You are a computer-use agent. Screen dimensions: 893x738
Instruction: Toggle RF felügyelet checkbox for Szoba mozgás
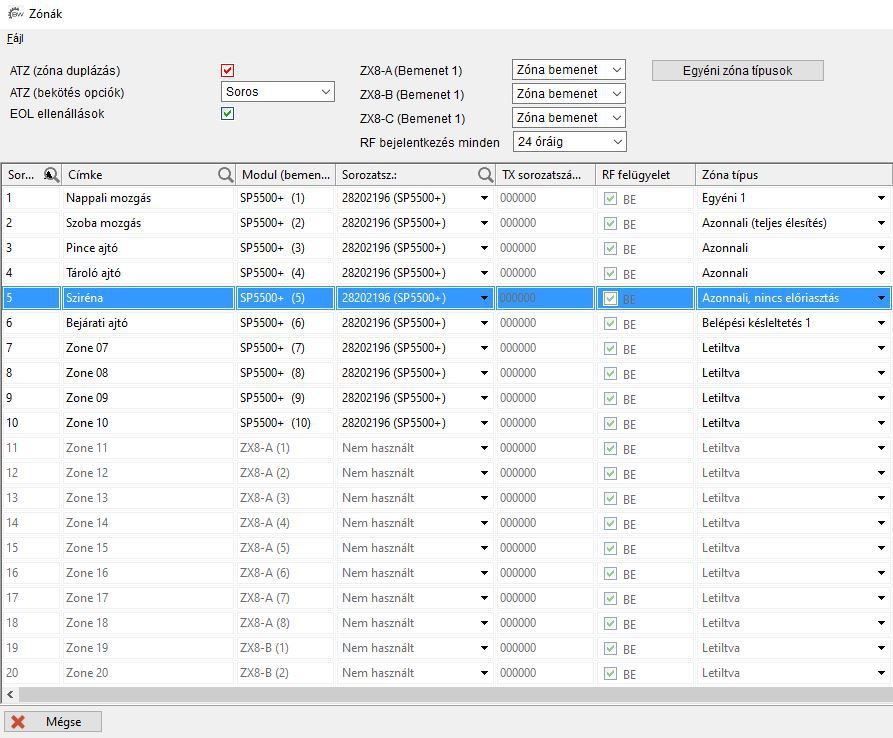pyautogui.click(x=610, y=224)
